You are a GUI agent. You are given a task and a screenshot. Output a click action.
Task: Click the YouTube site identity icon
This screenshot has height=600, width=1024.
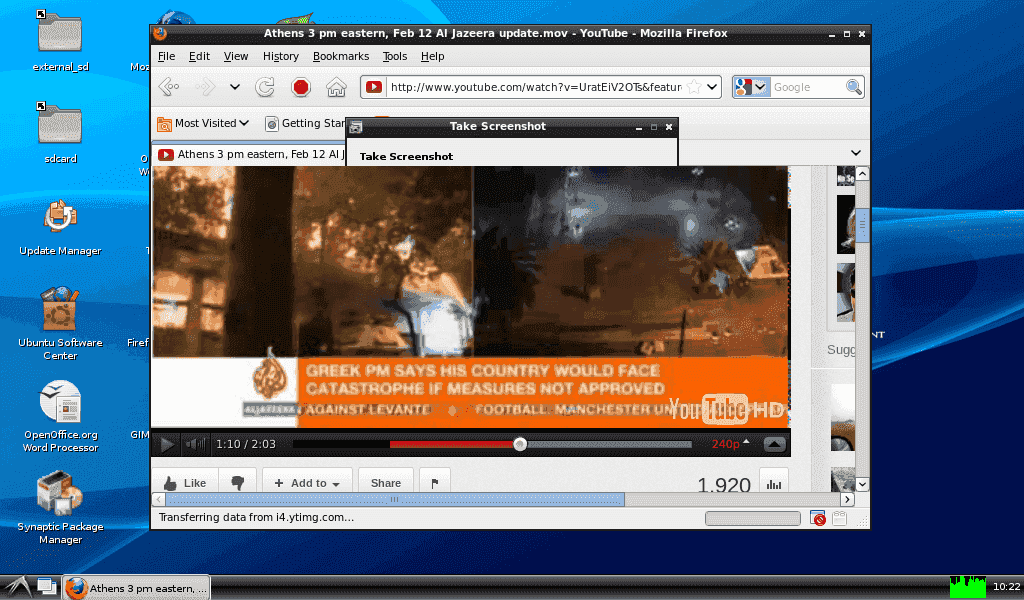(x=374, y=87)
